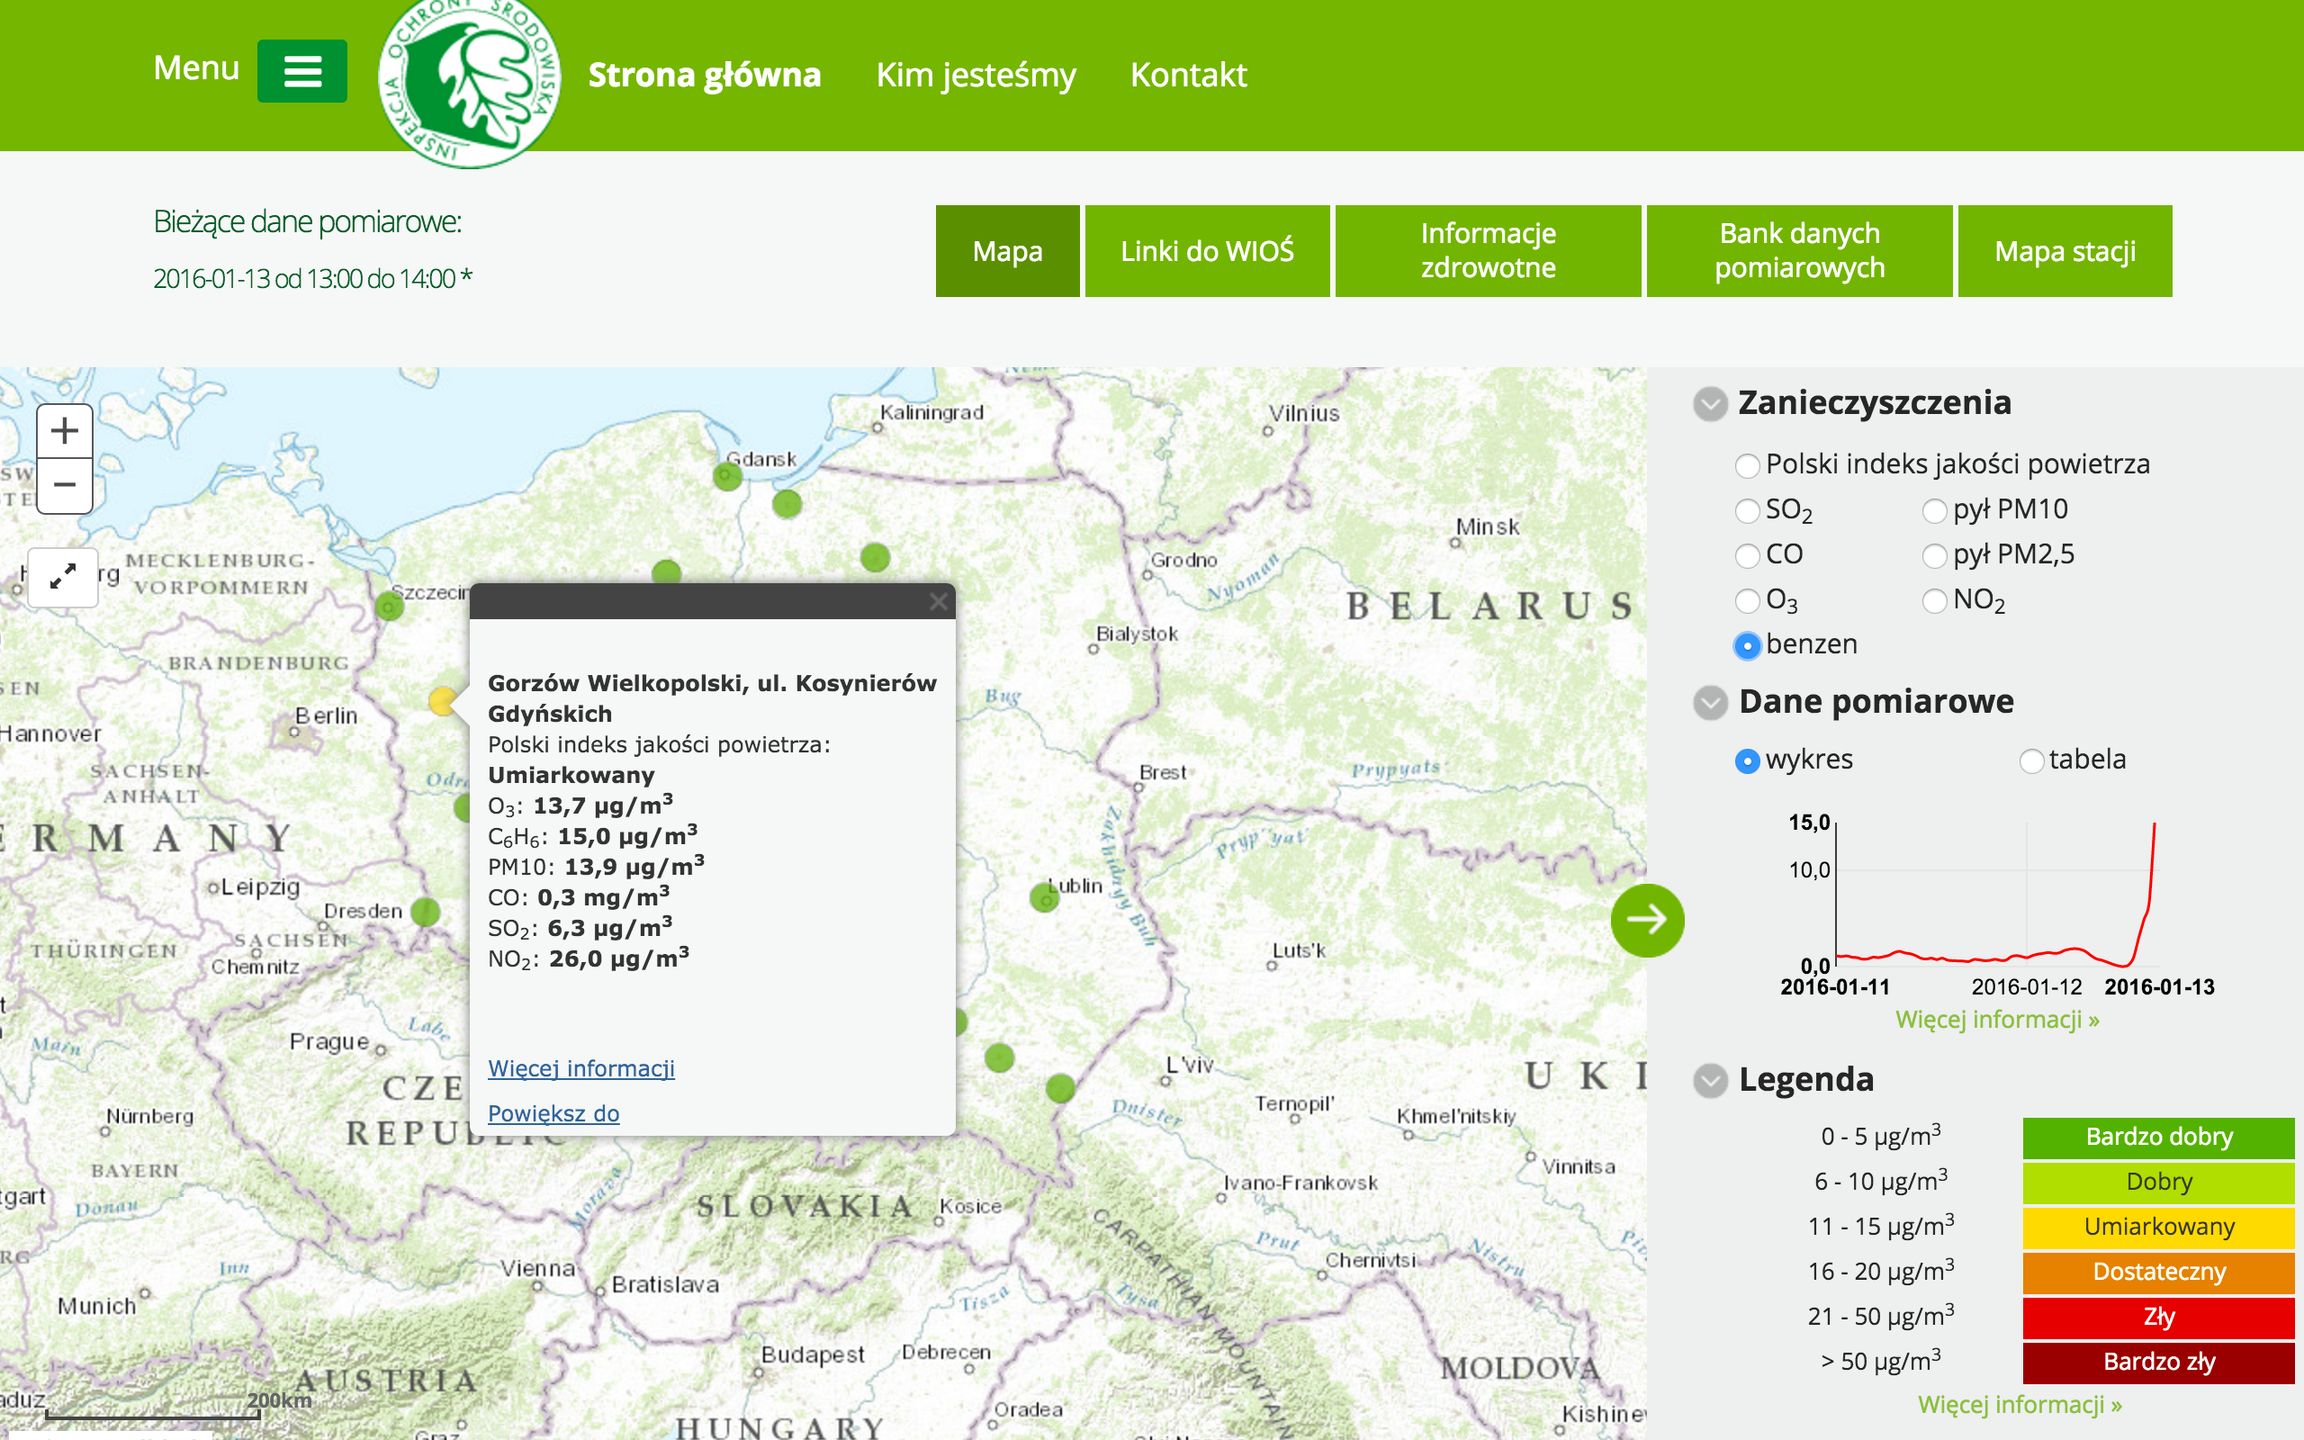2304x1440 pixels.
Task: Click the red Zły legend swatch
Action: pyautogui.click(x=2158, y=1317)
